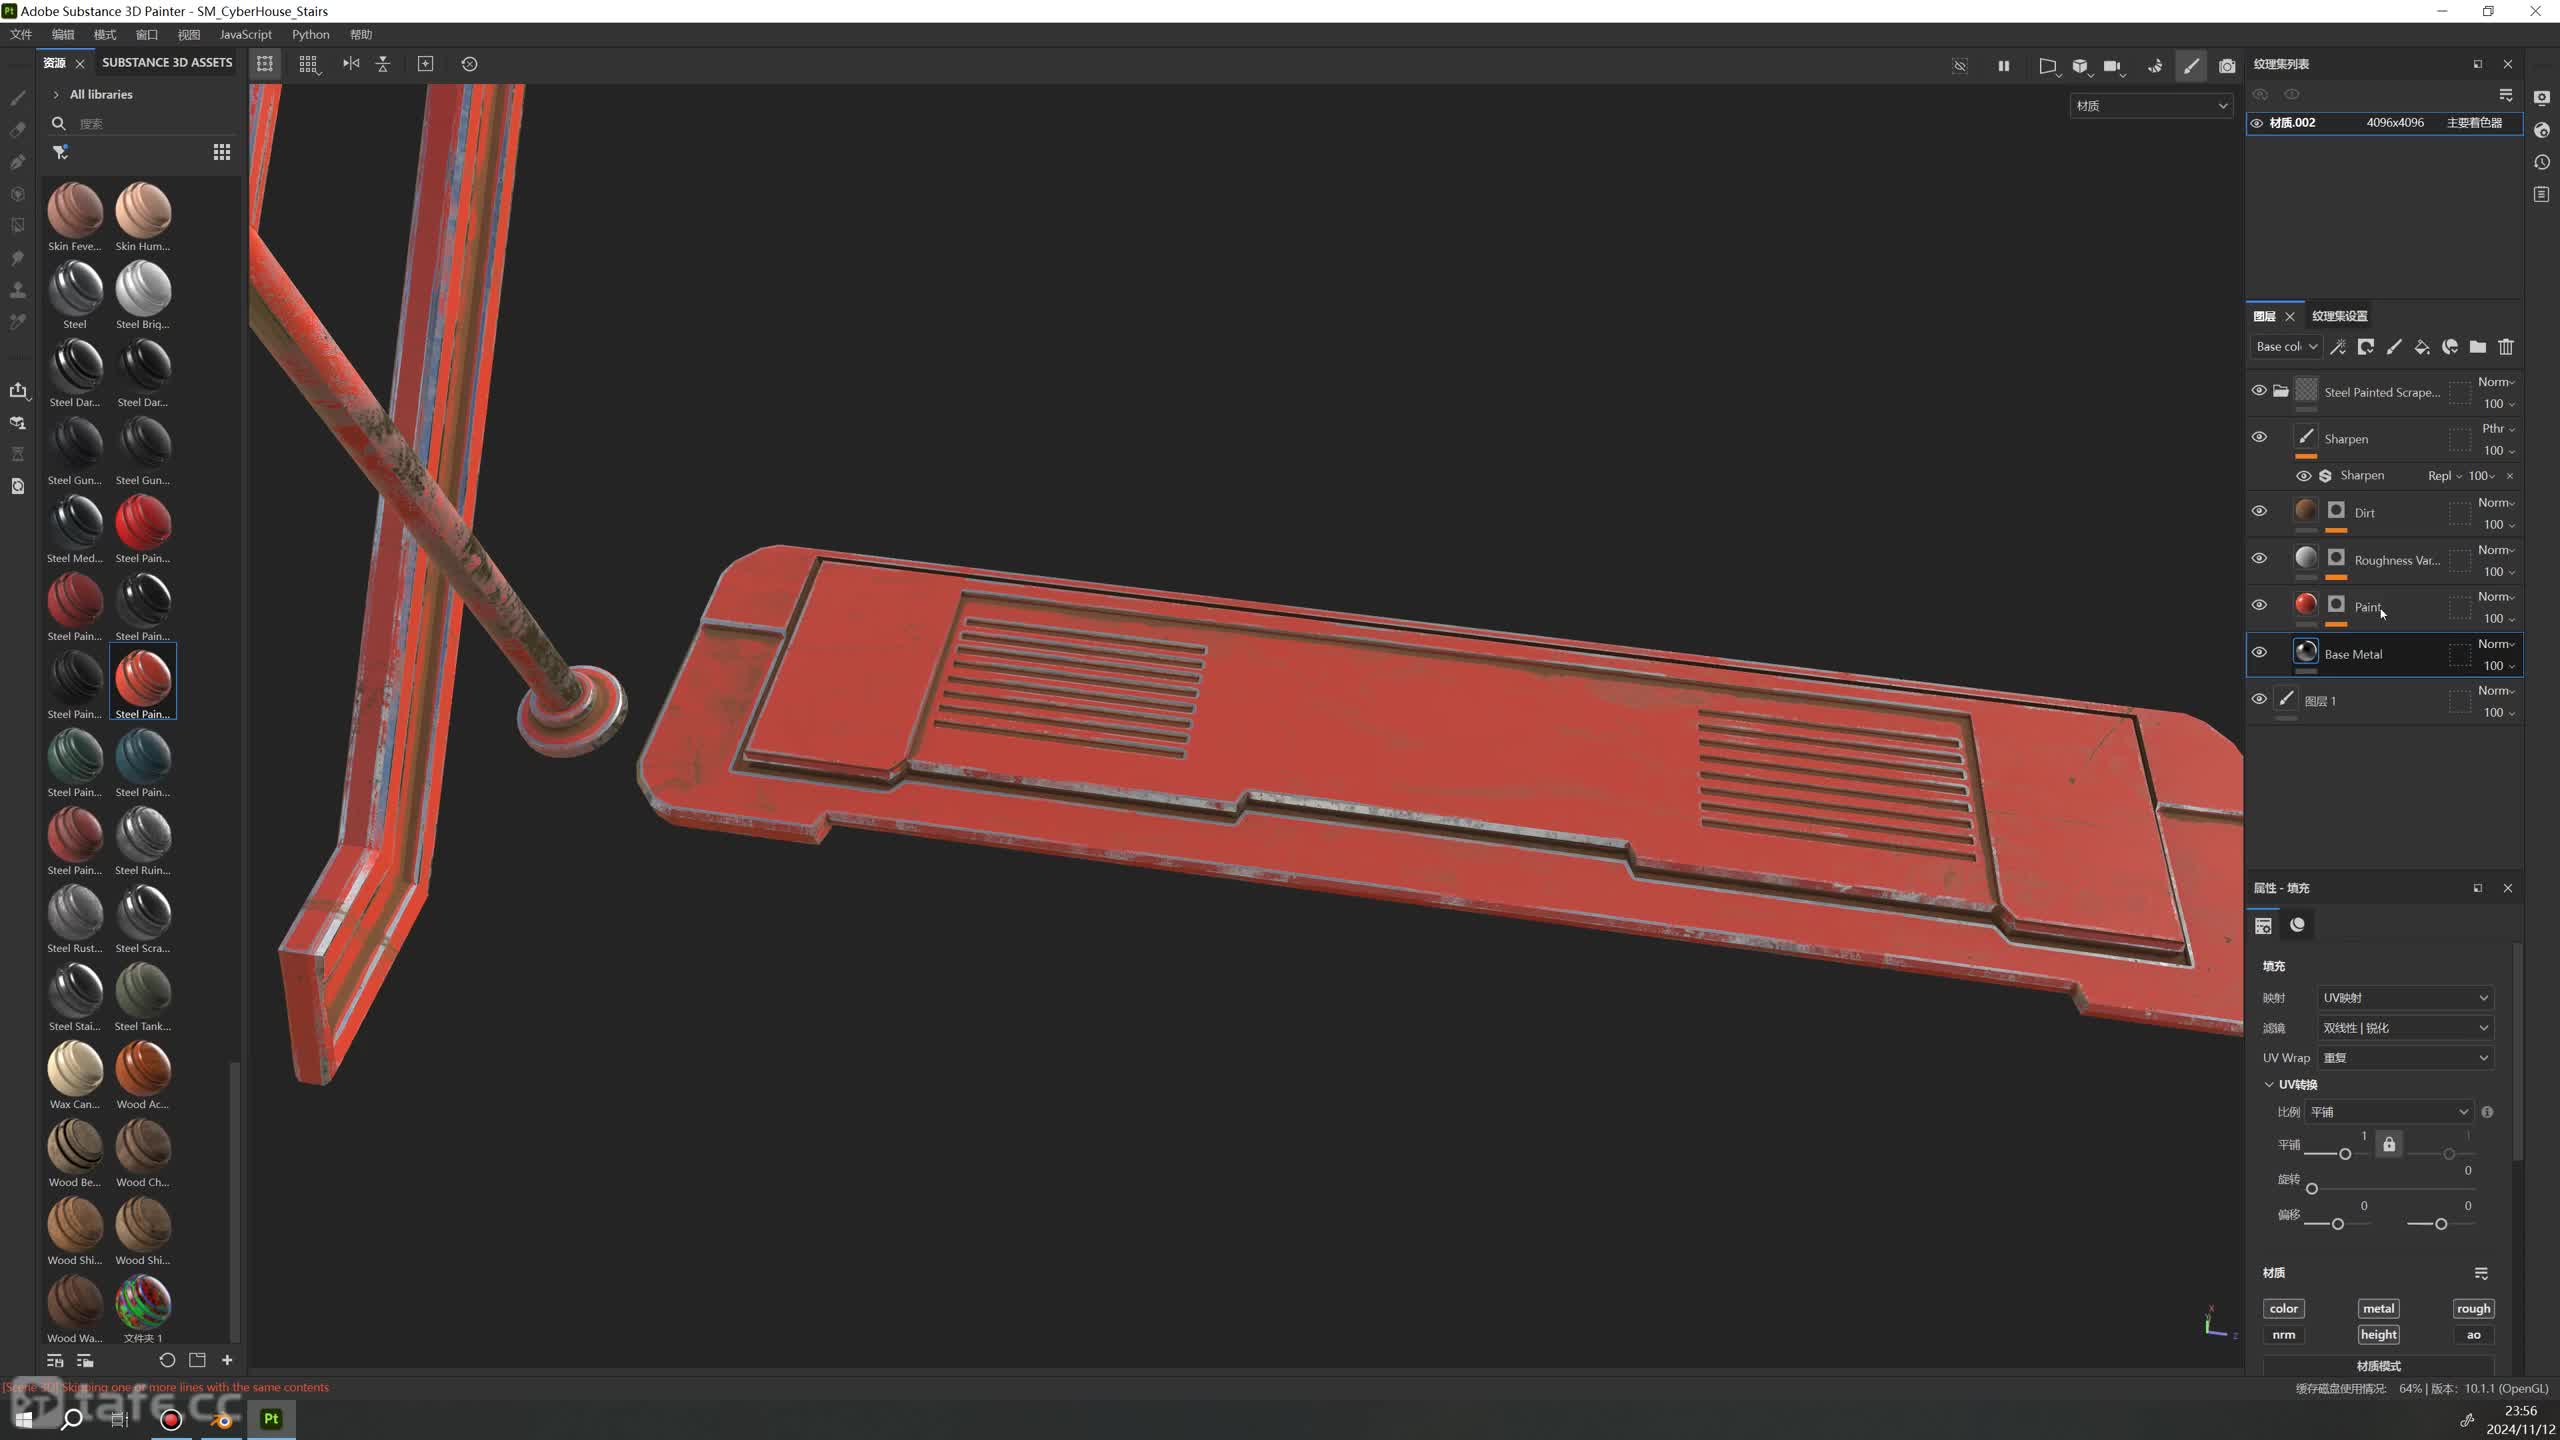This screenshot has height=1440, width=2560.
Task: Open display settings icon in right sidebar
Action: point(2542,98)
